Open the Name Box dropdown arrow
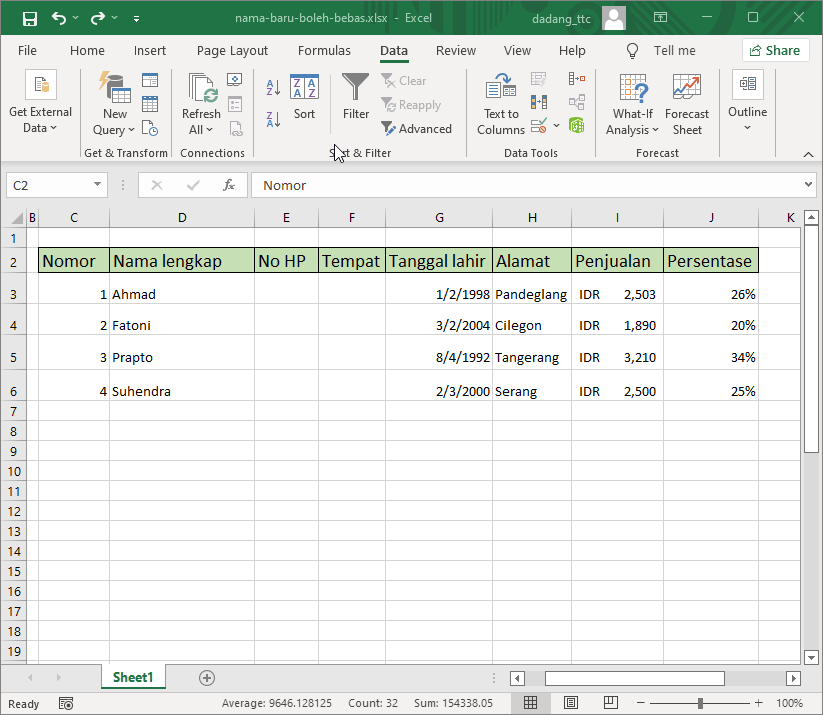The width and height of the screenshot is (823, 715). pos(97,185)
